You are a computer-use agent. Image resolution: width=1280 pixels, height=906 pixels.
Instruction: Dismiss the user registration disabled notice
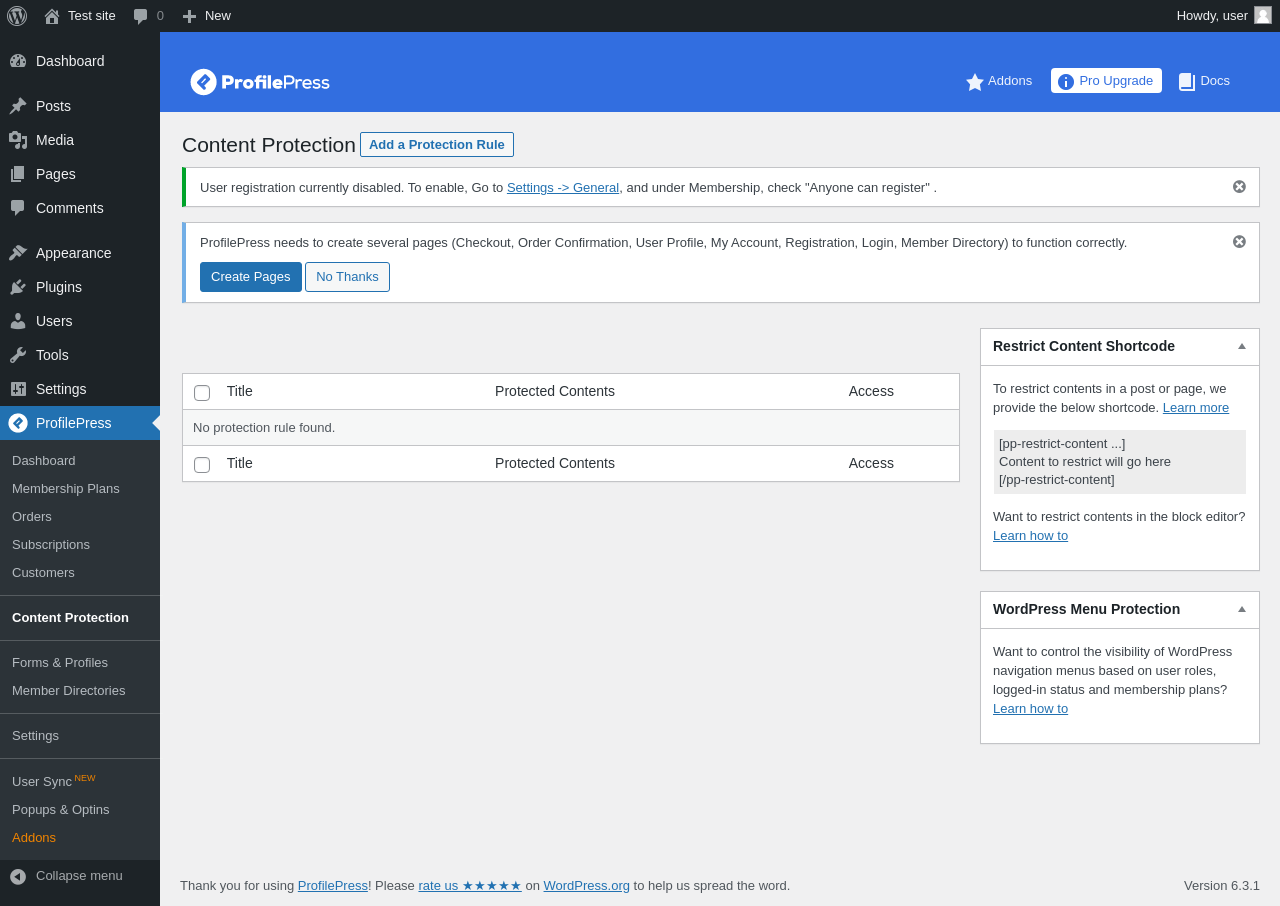(x=1240, y=187)
